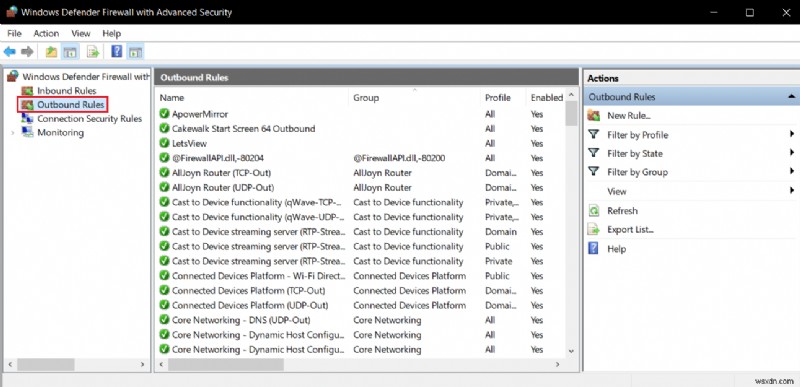Toggle the console tree pane icon
The image size is (800, 387).
69,51
